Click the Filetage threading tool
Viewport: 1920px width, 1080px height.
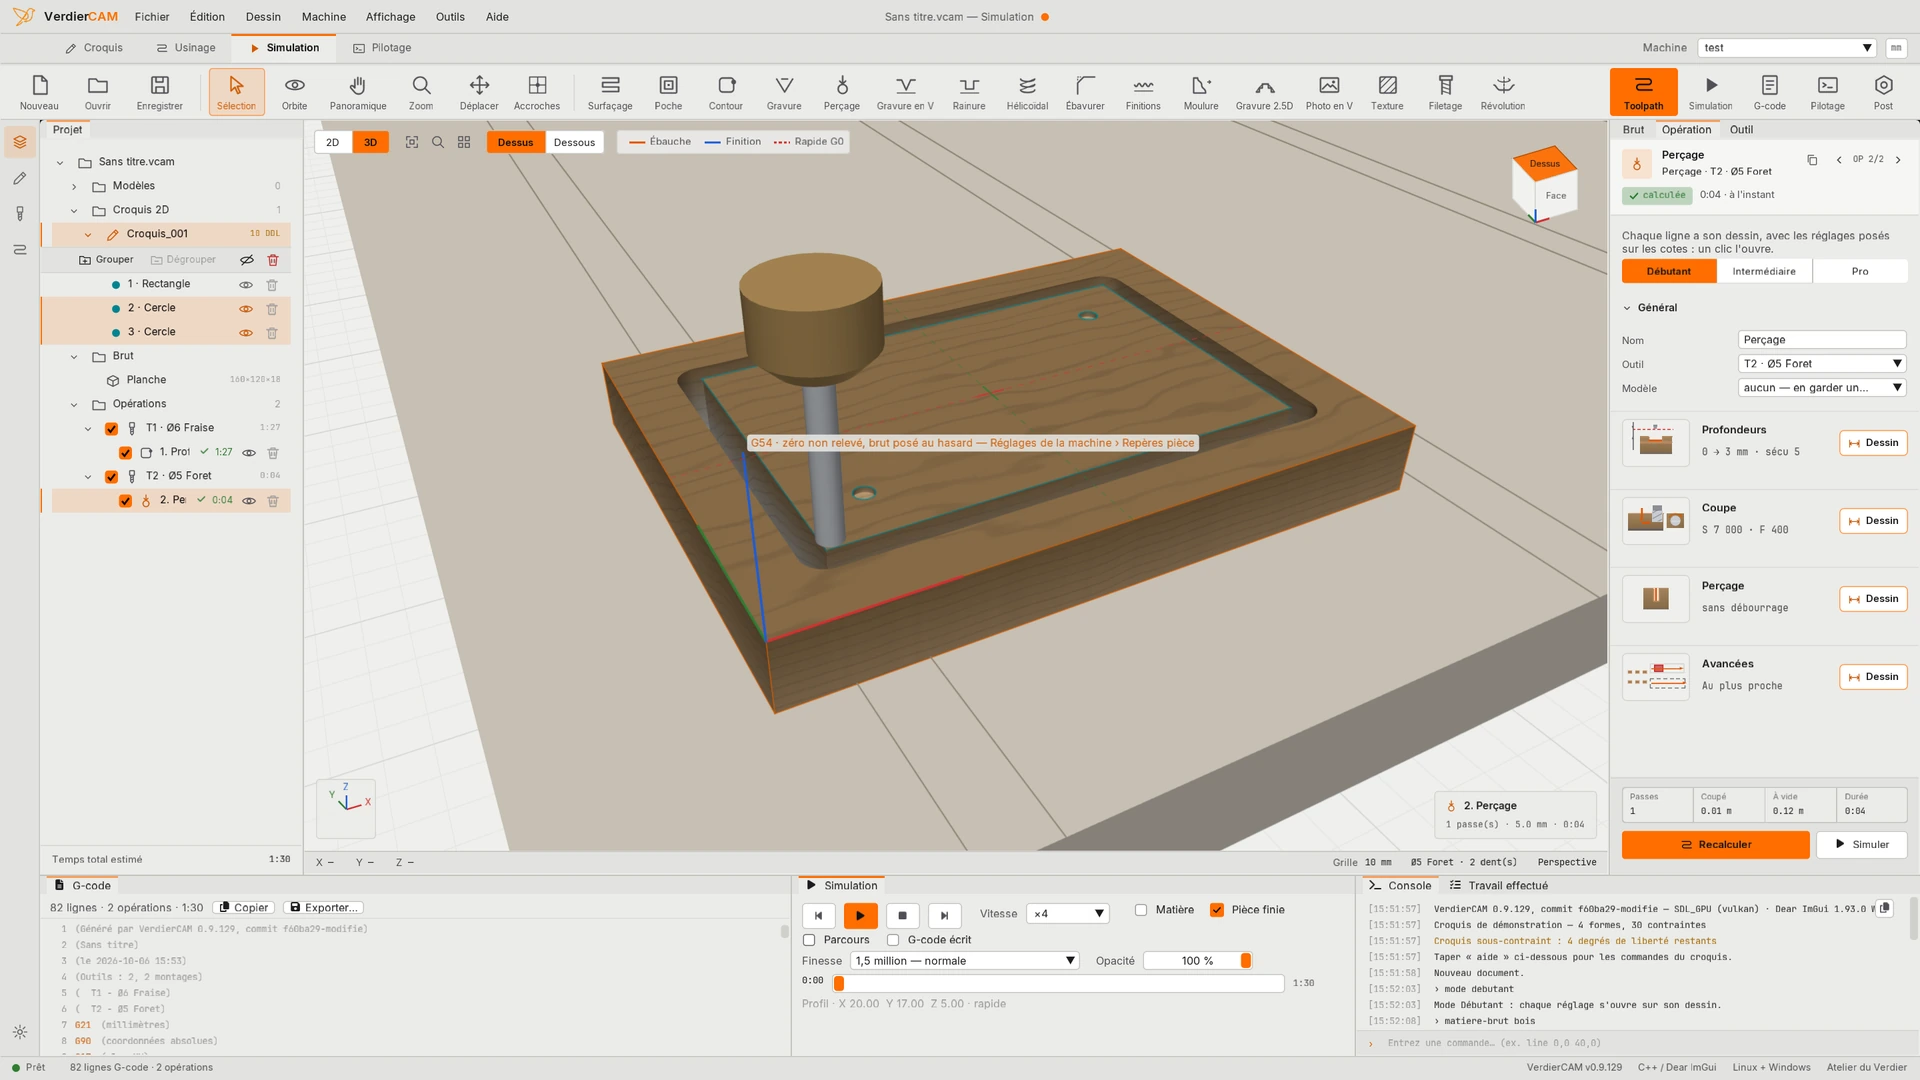point(1445,92)
